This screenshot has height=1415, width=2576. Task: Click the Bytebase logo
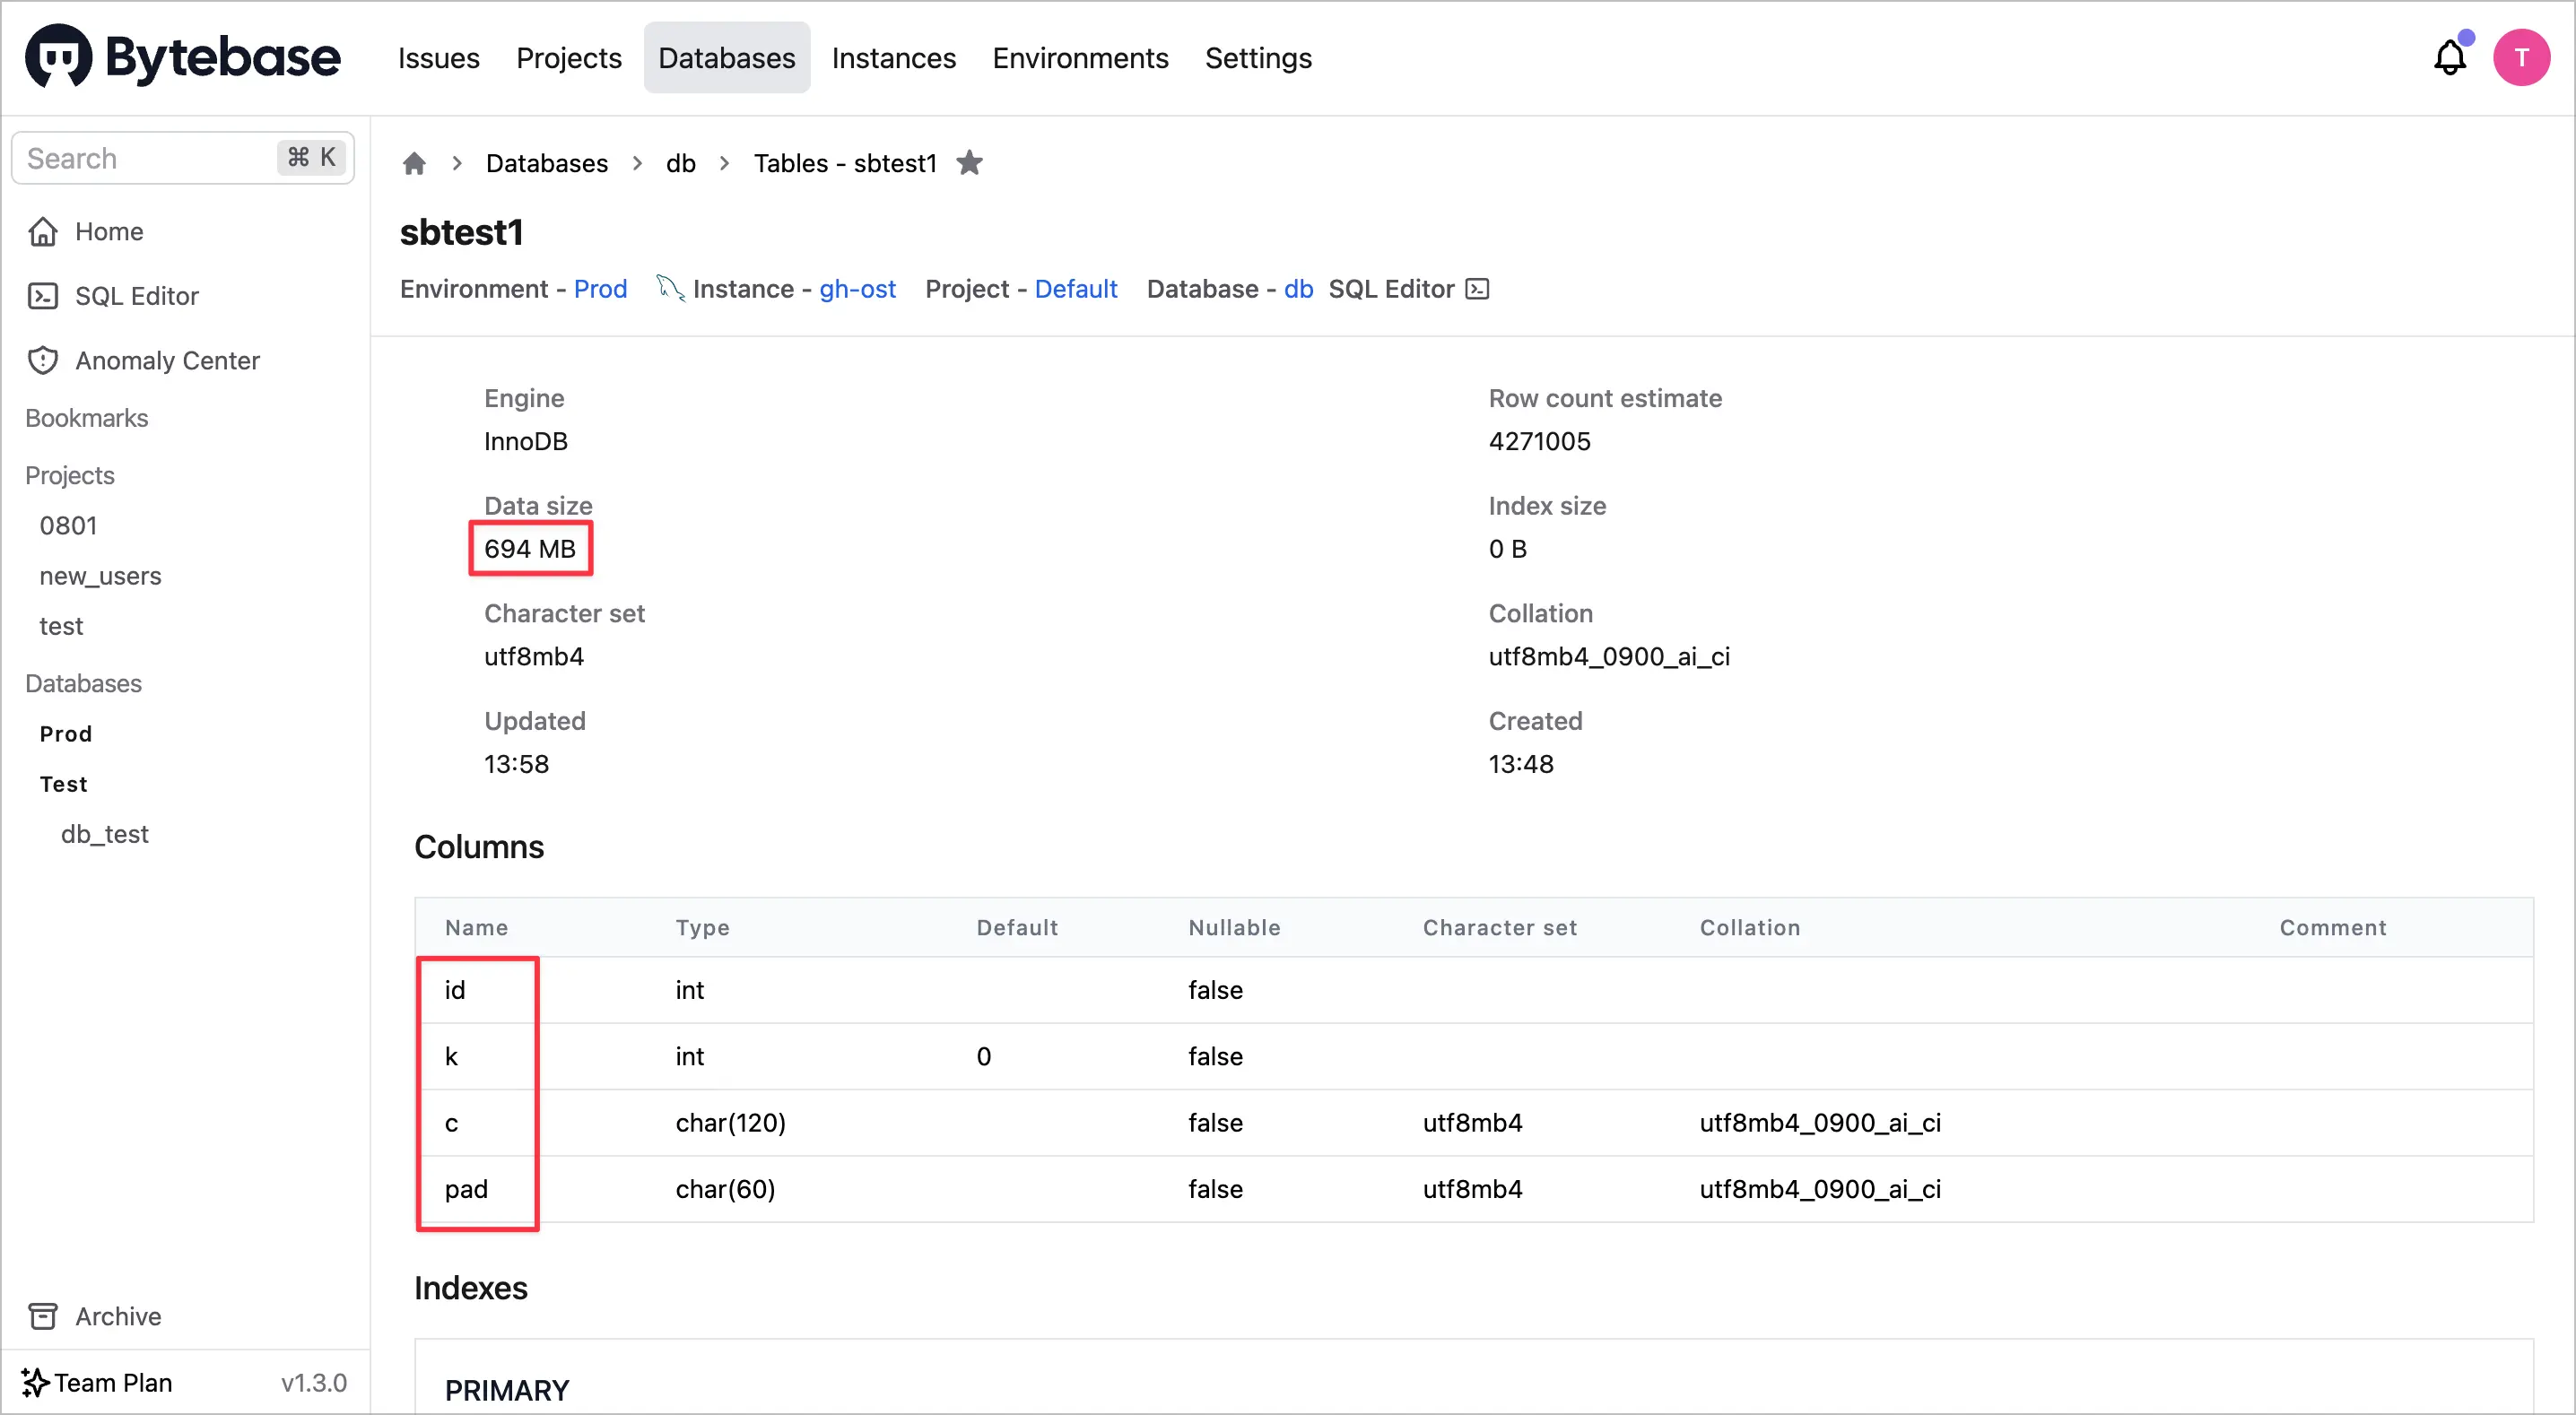point(183,57)
